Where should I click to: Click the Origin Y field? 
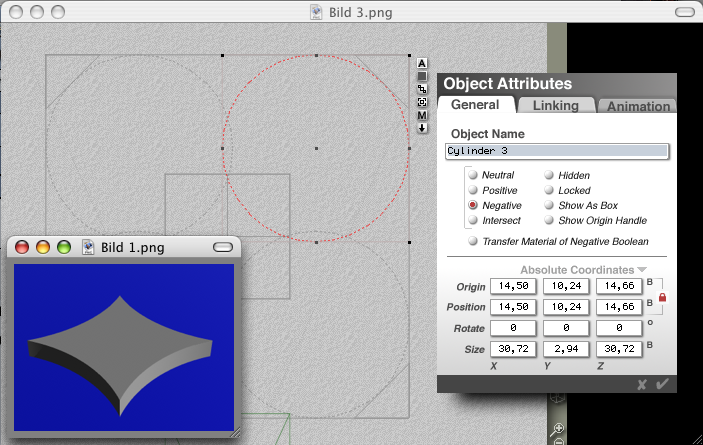coord(566,286)
